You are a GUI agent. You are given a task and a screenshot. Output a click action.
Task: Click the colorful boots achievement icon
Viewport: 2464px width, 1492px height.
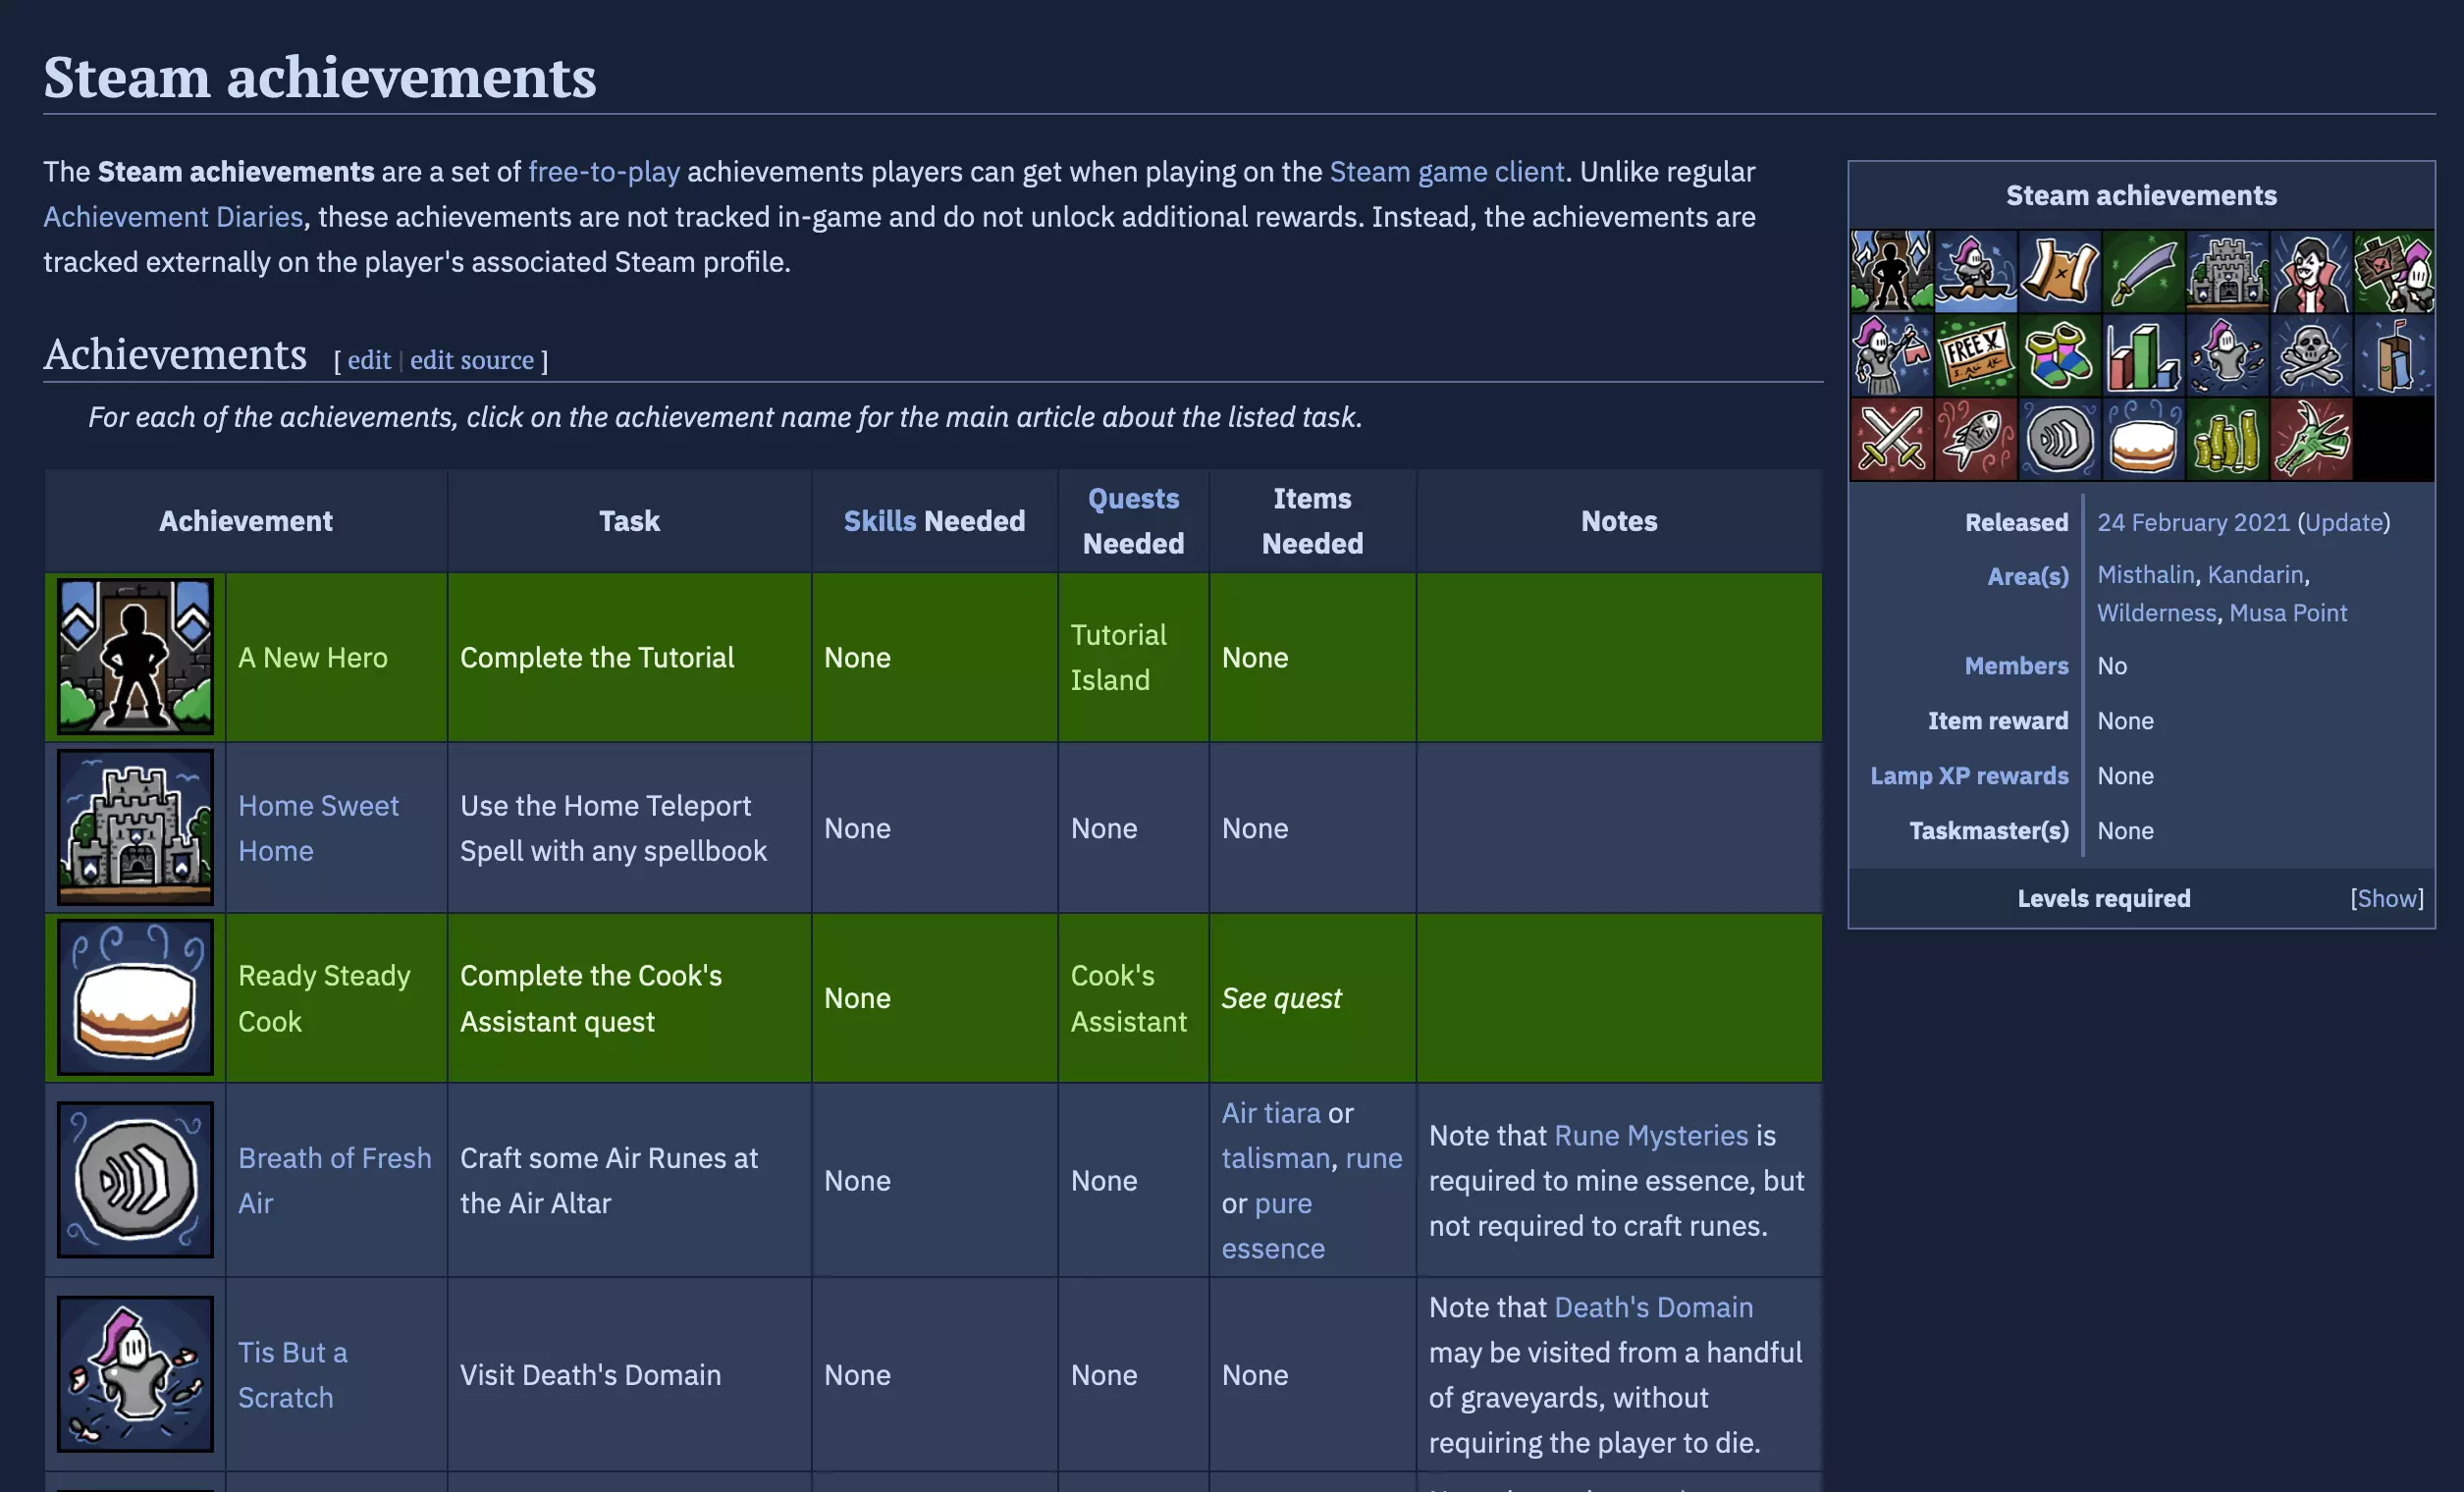[x=2059, y=356]
